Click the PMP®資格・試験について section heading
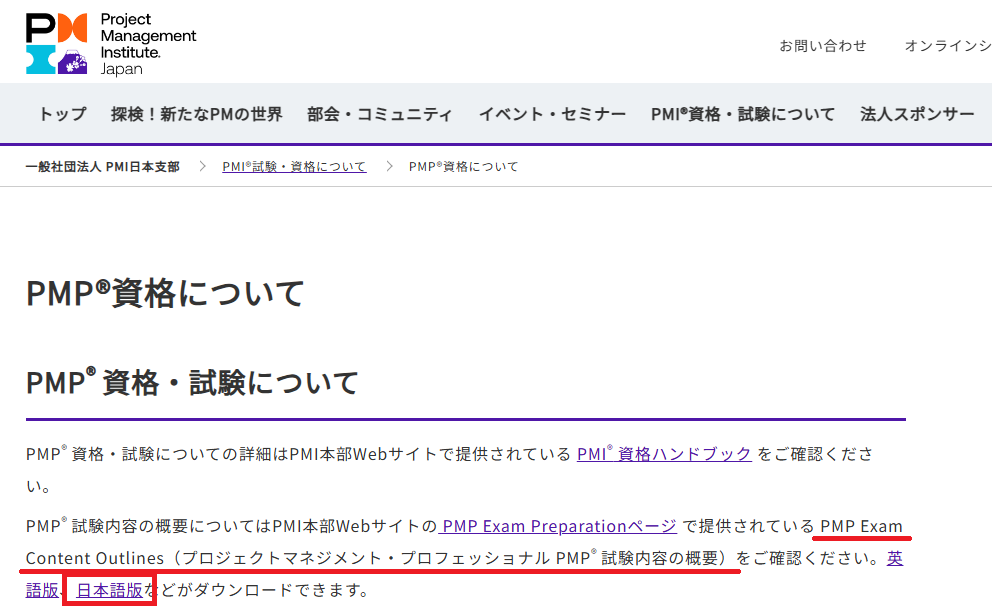Screen dimensions: 992x612 coord(192,382)
